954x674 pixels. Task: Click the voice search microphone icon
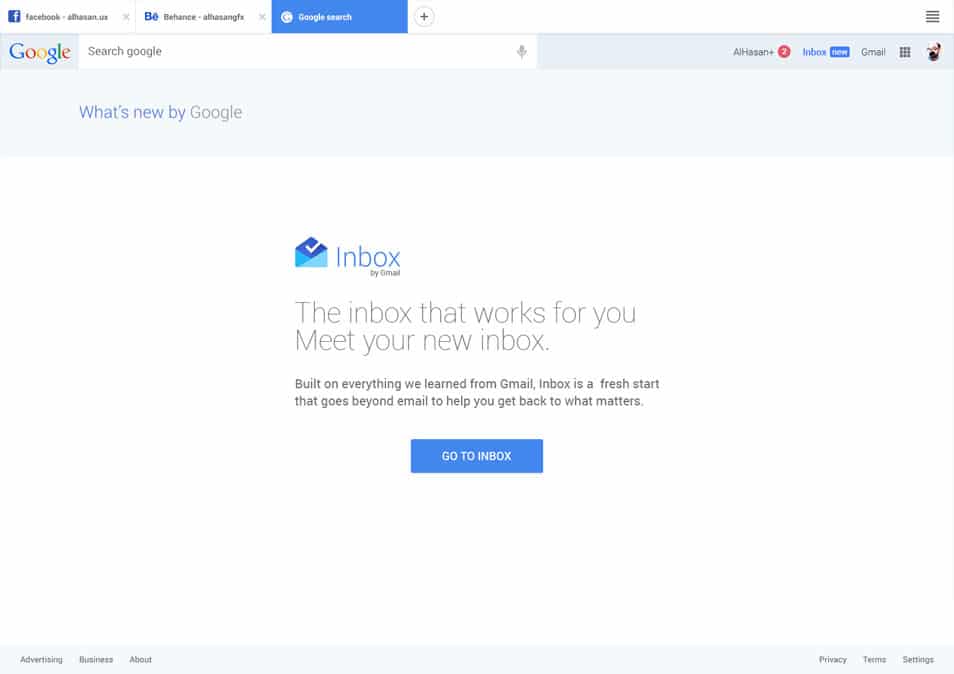(x=521, y=51)
